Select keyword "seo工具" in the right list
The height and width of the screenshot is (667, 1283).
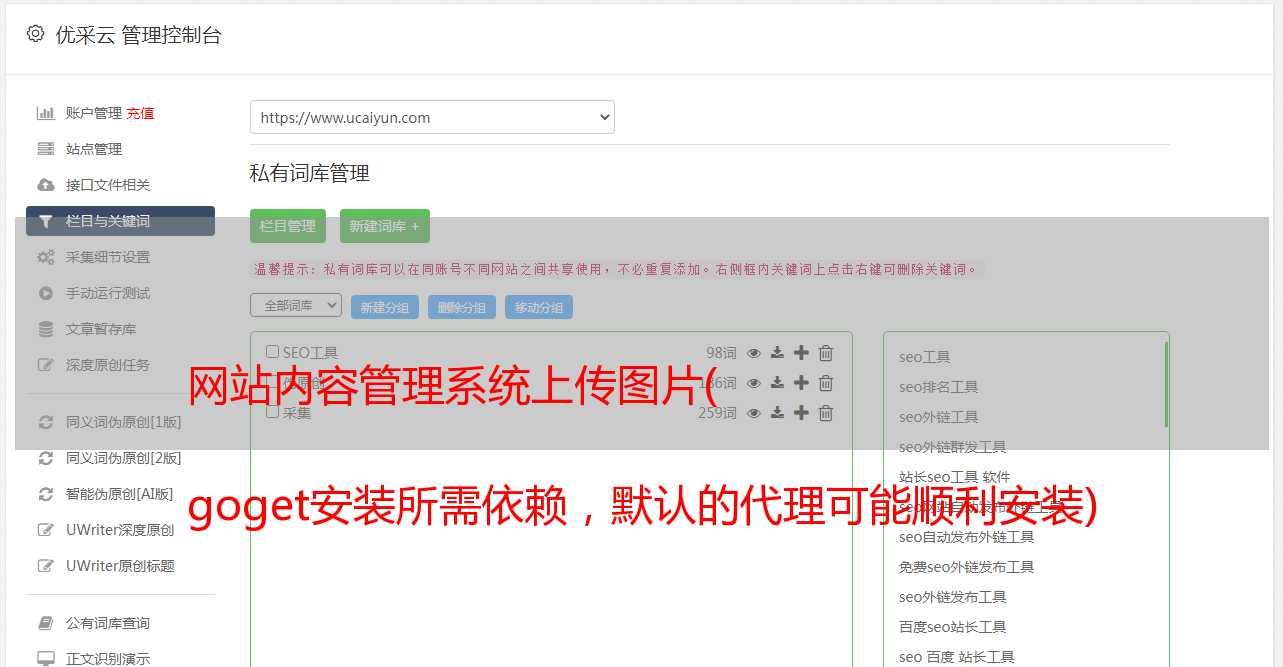(925, 357)
